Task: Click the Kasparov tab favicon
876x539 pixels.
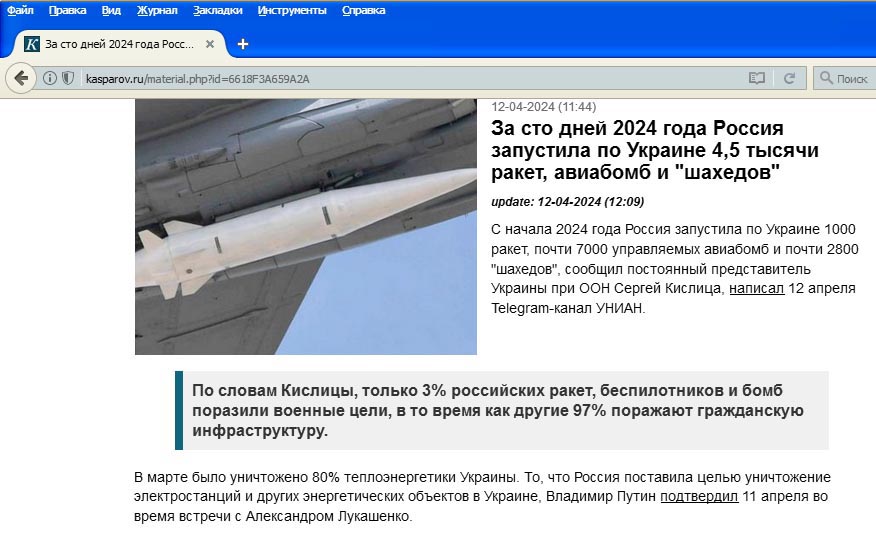Action: click(31, 44)
